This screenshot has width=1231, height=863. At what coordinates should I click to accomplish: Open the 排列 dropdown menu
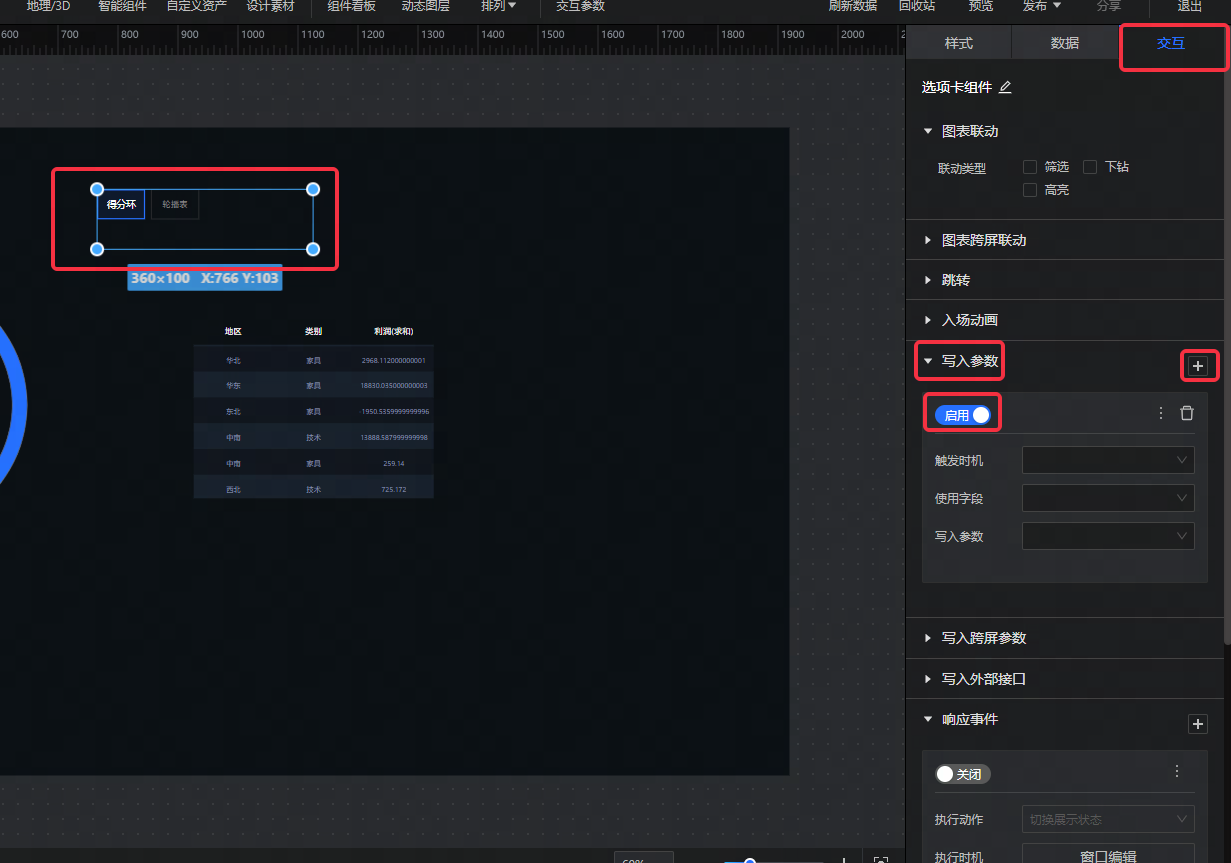click(499, 6)
